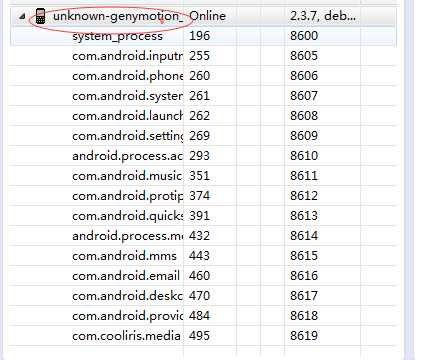
Task: Click PID value 262
Action: click(199, 116)
